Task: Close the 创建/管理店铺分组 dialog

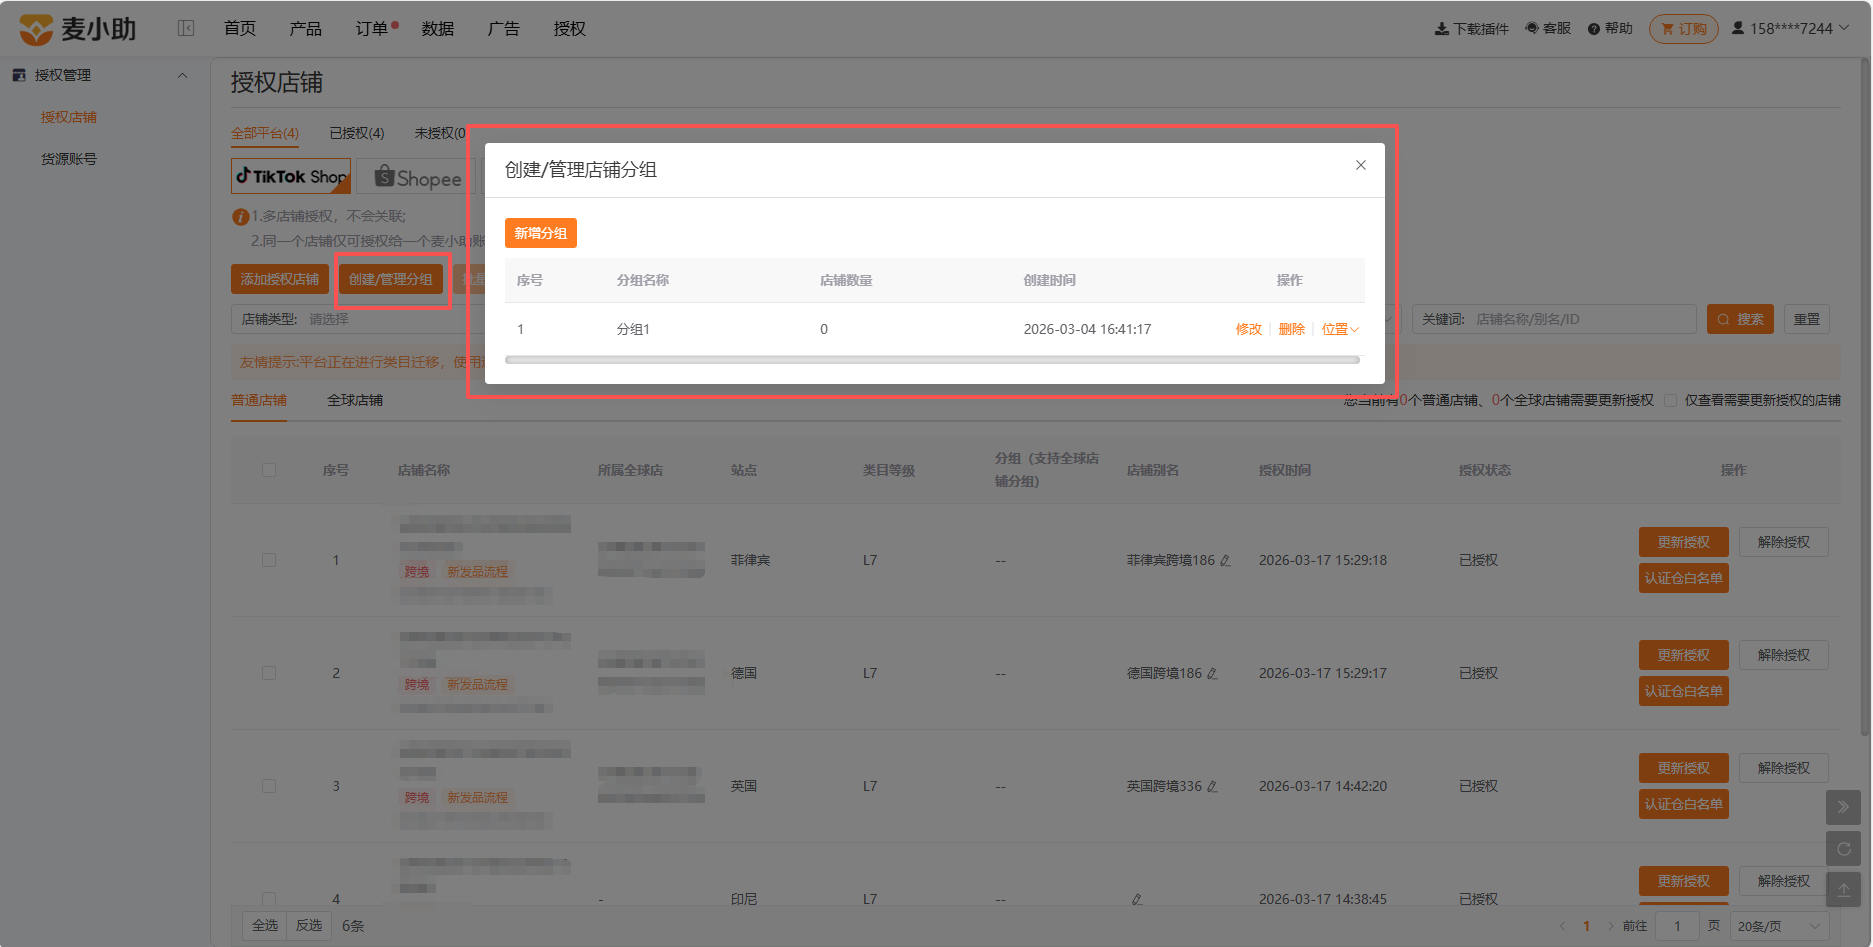Action: pyautogui.click(x=1360, y=165)
